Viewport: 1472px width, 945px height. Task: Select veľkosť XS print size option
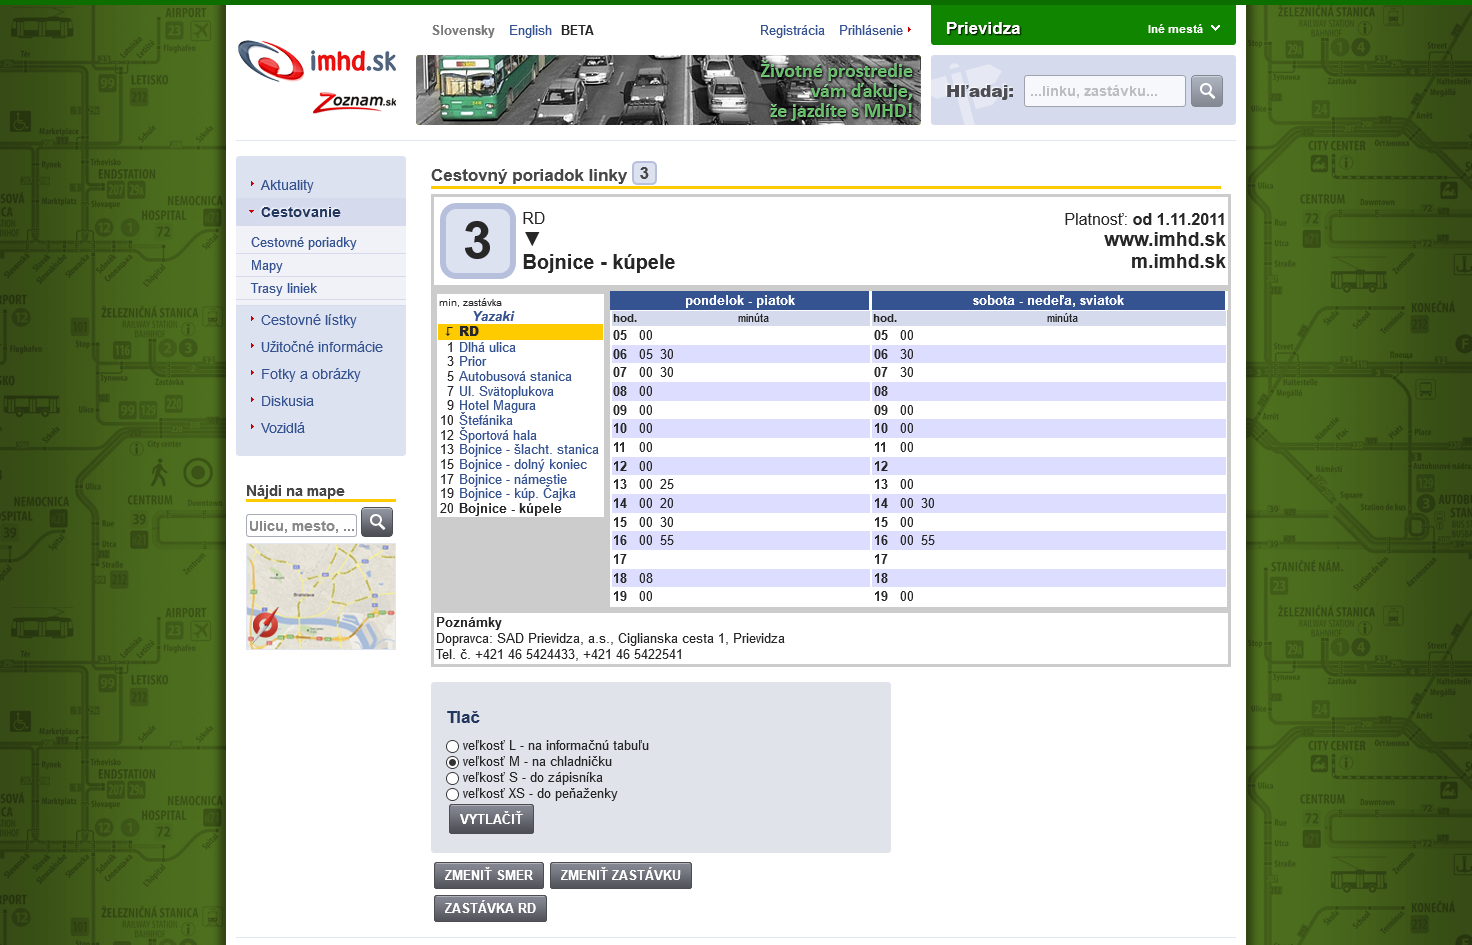pos(453,794)
